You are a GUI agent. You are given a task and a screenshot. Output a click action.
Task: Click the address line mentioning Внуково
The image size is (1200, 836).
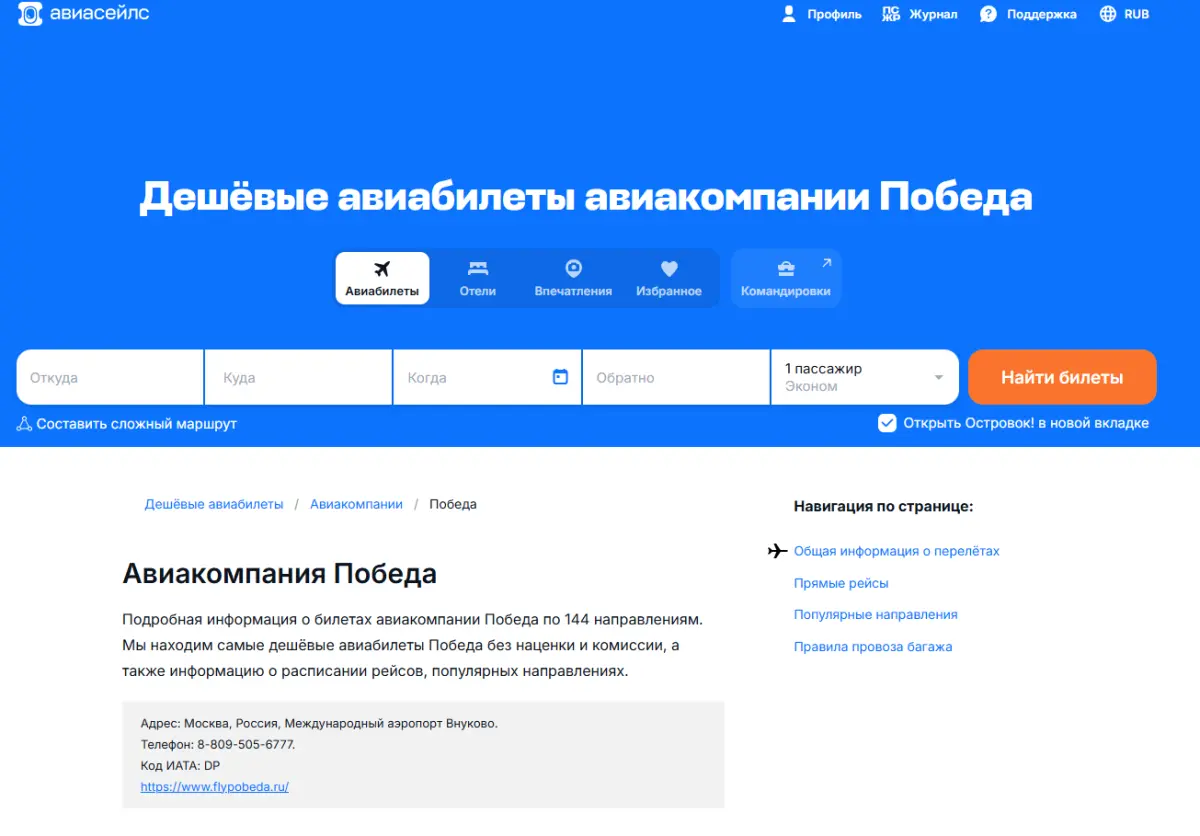pyautogui.click(x=319, y=723)
